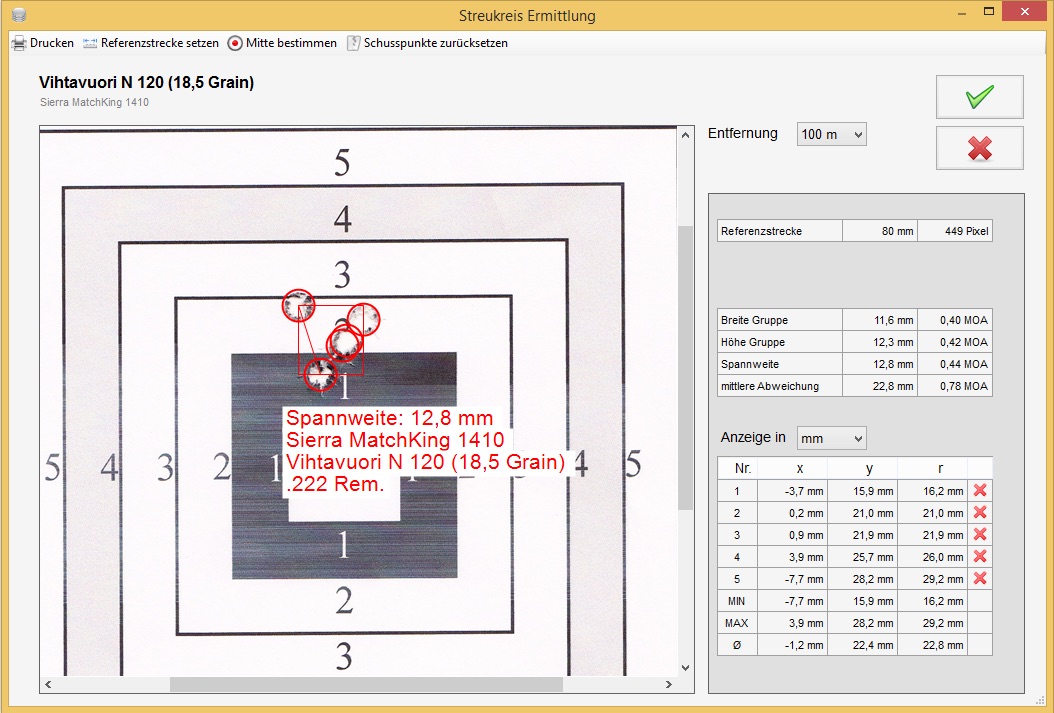Viewport: 1054px width, 713px height.
Task: Click the Entfernung label
Action: pyautogui.click(x=743, y=134)
